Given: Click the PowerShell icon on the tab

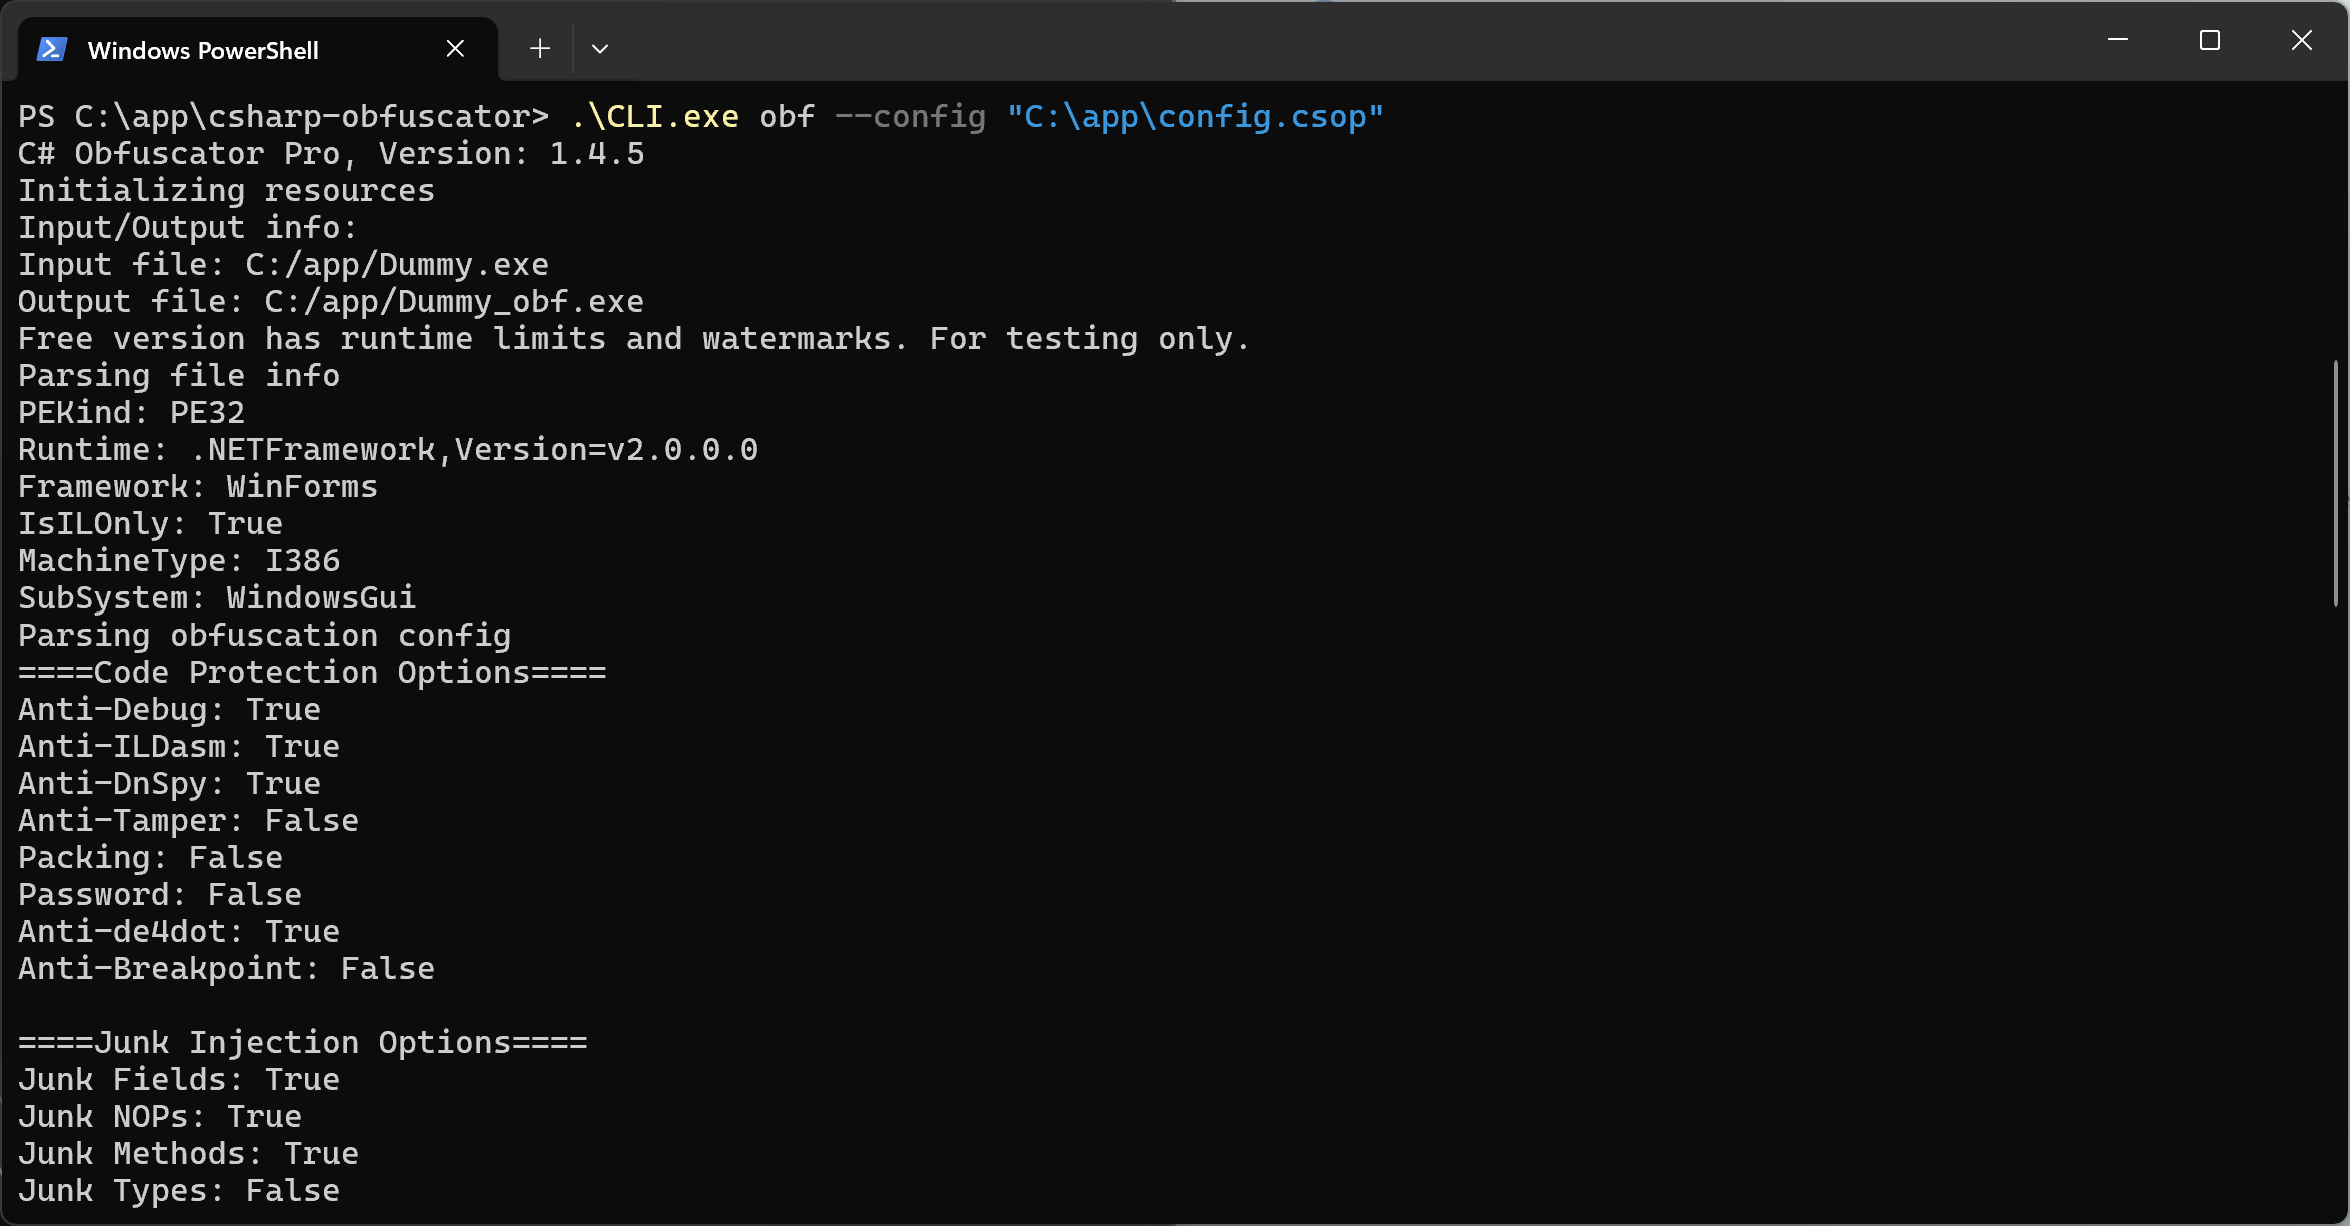Looking at the screenshot, I should (x=51, y=48).
